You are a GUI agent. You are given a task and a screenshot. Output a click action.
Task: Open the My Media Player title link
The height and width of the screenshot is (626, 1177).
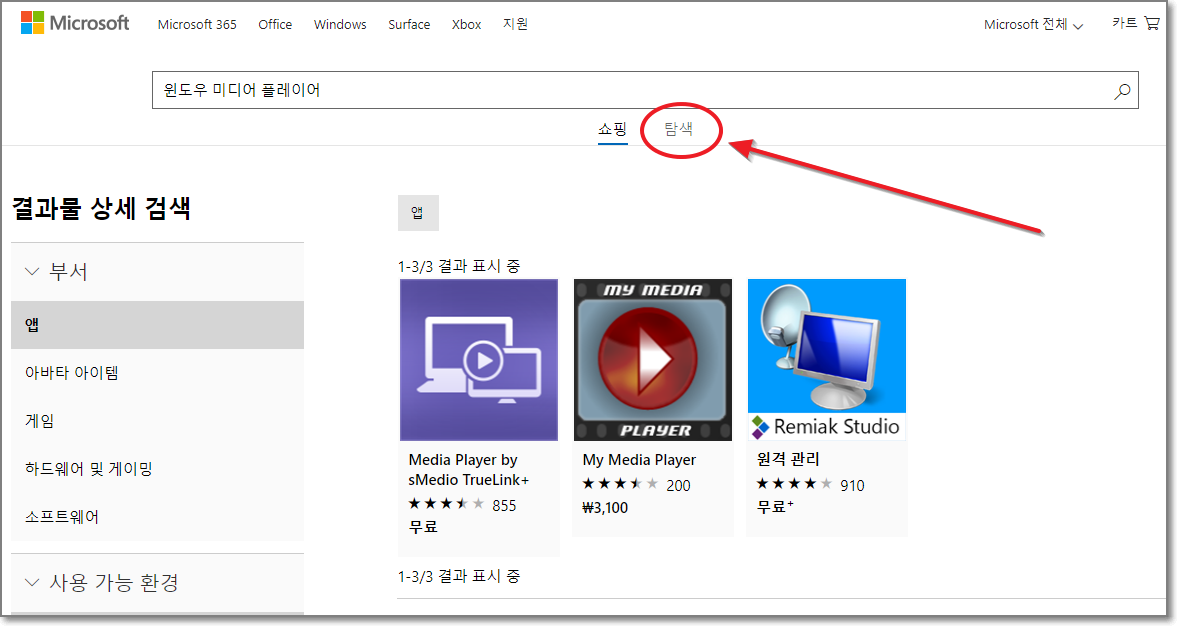640,460
